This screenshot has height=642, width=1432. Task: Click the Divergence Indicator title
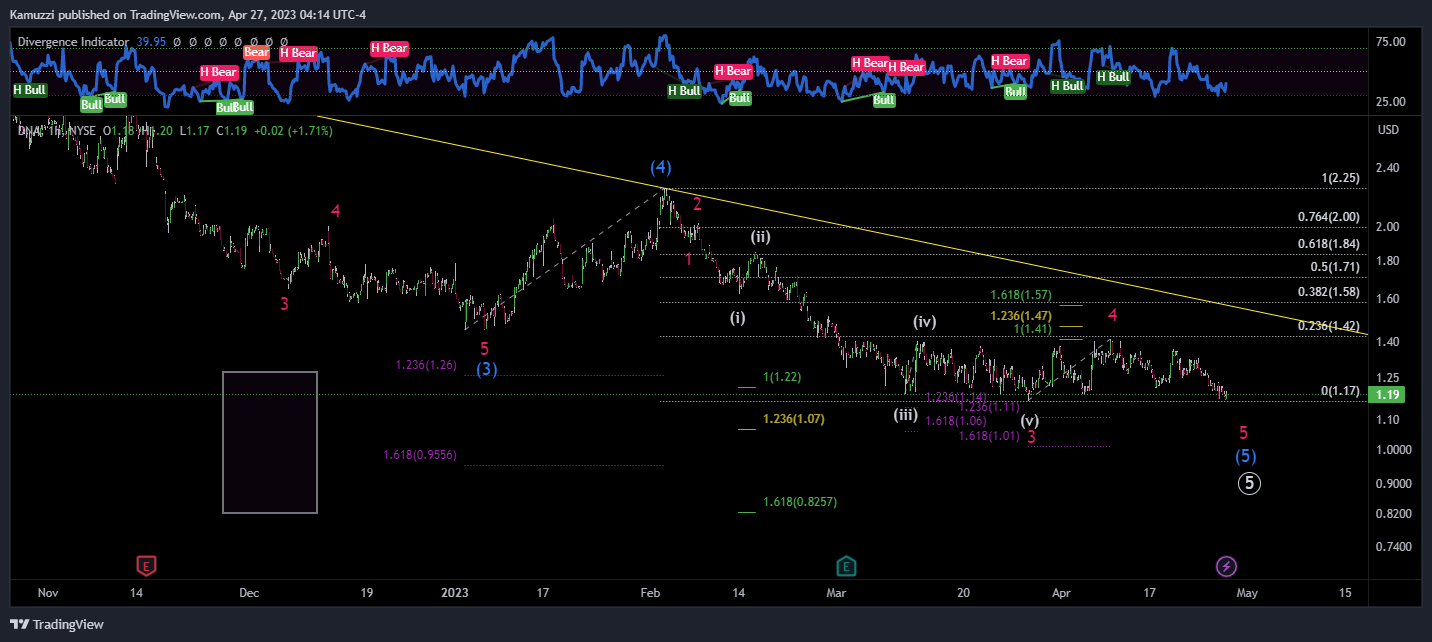click(x=74, y=42)
